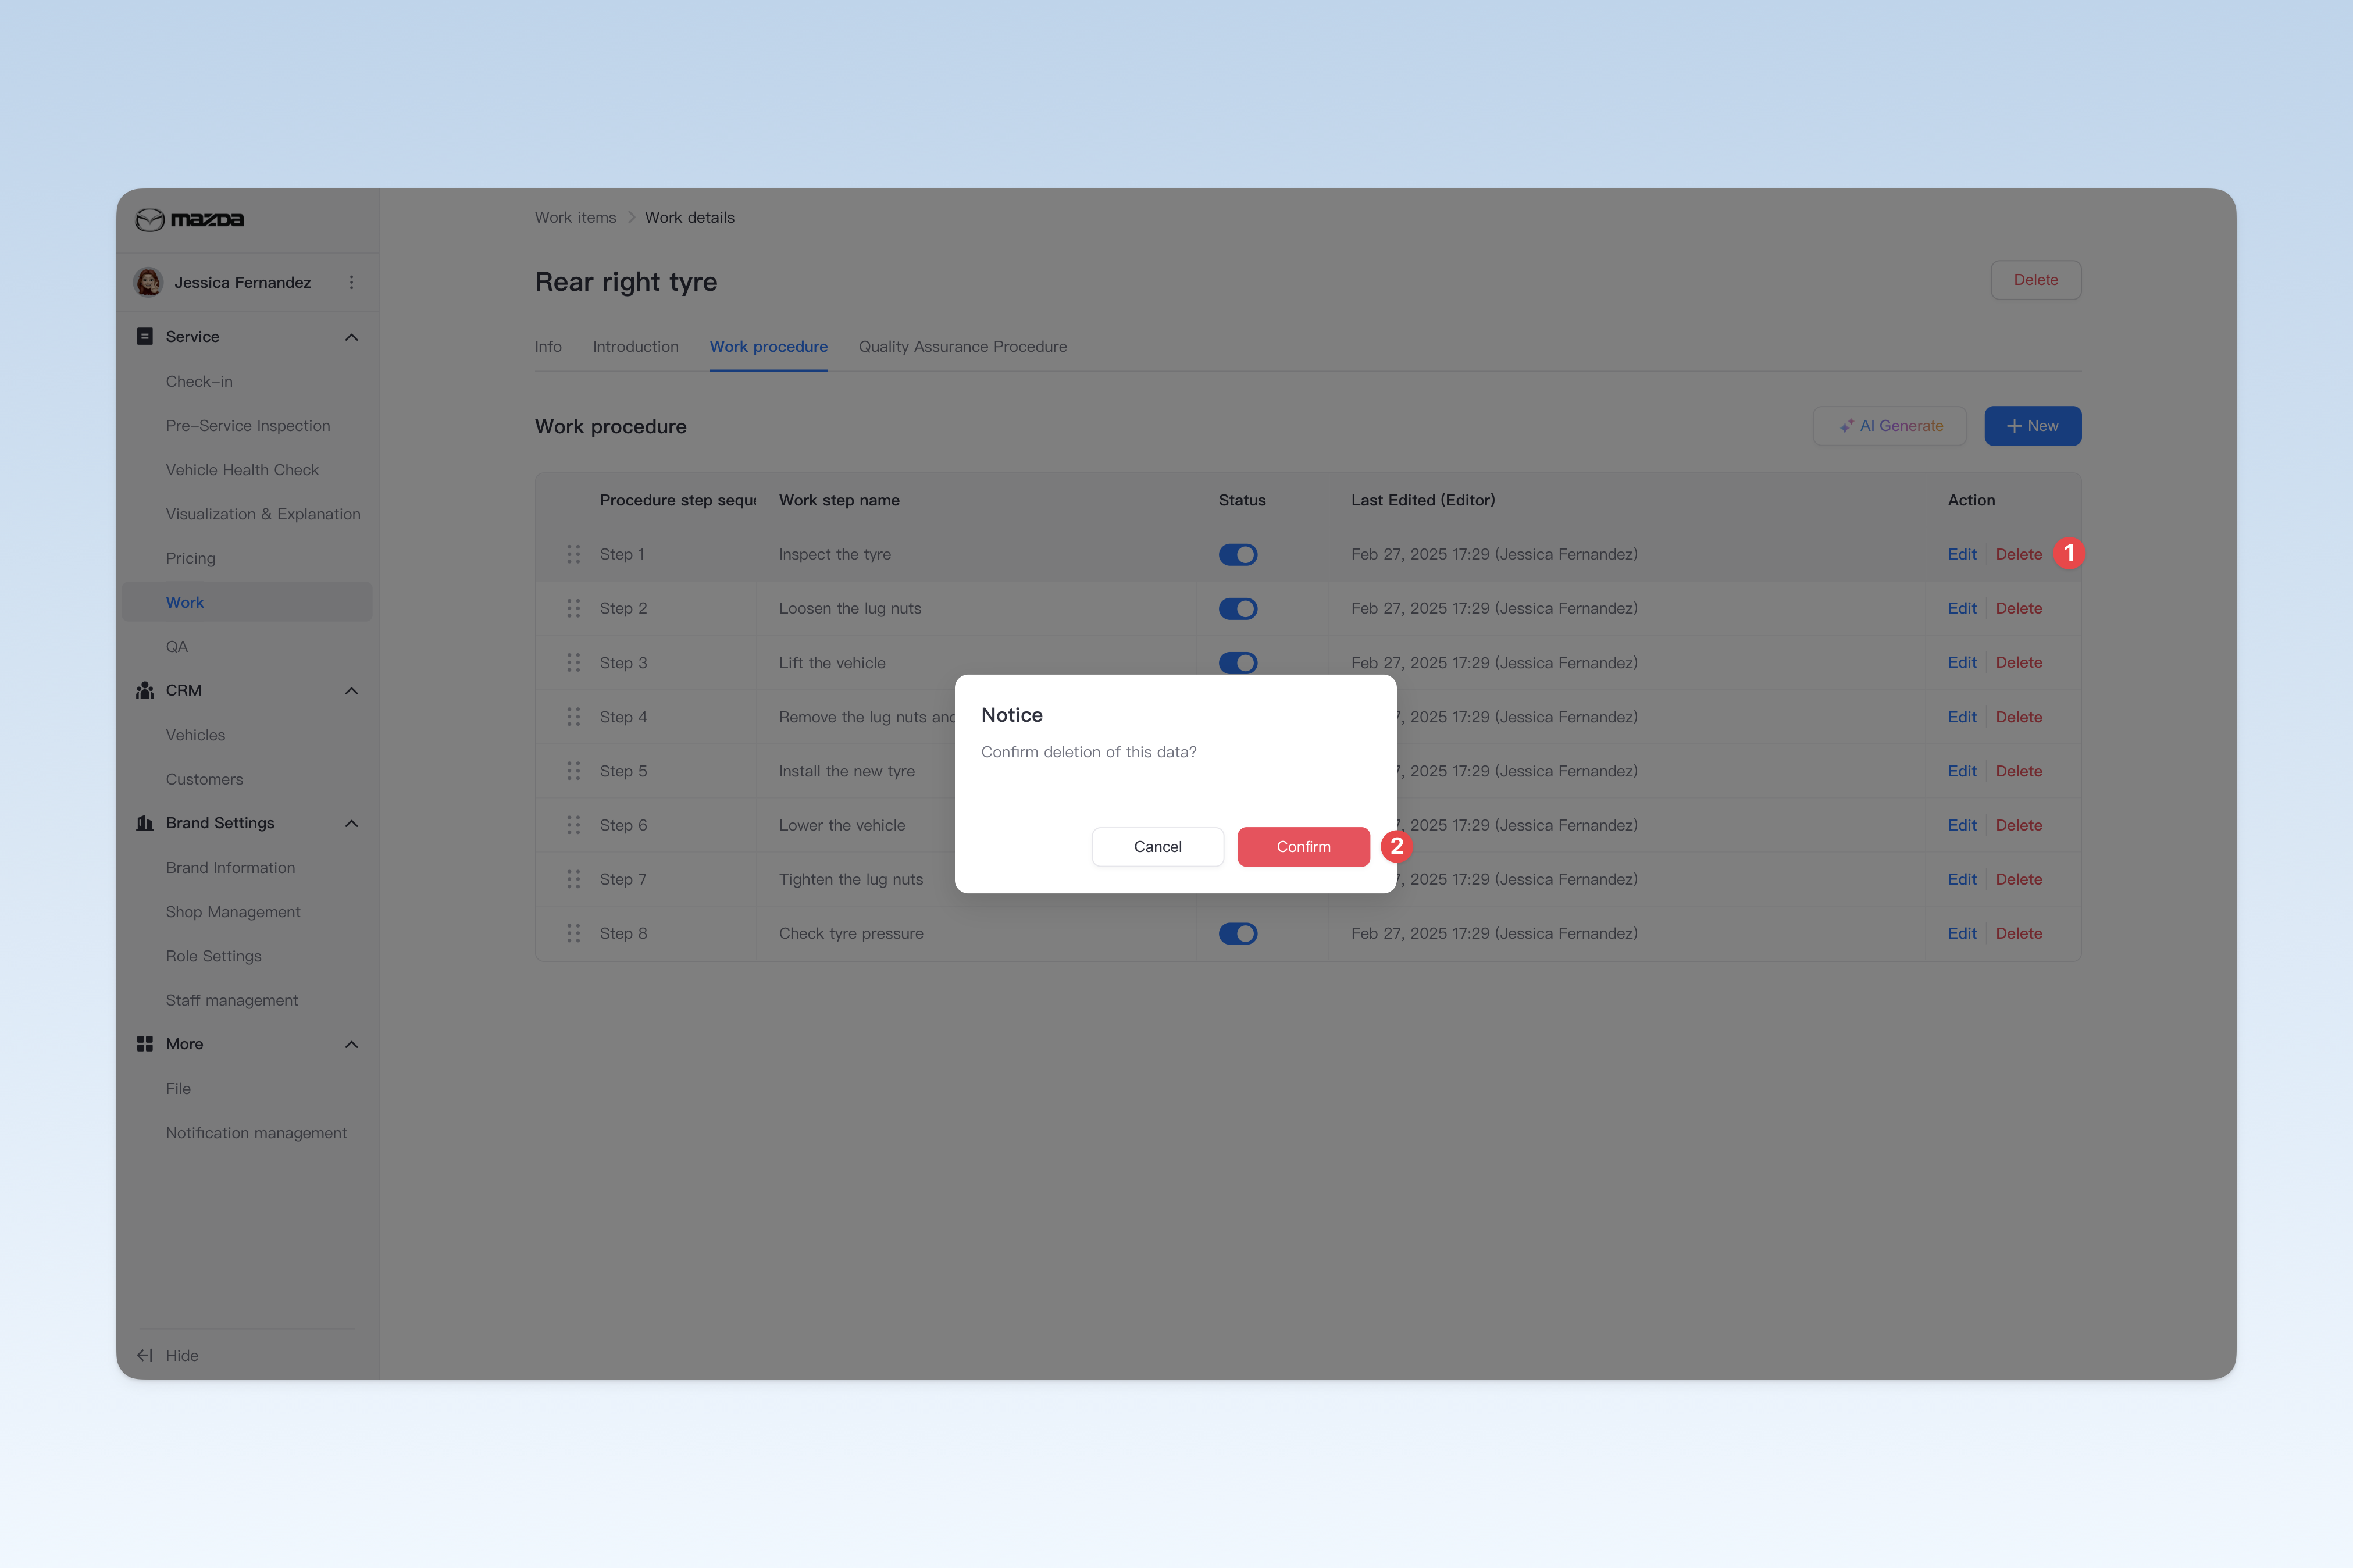The width and height of the screenshot is (2353, 1568).
Task: Cancel the deletion notice dialog
Action: [x=1157, y=847]
